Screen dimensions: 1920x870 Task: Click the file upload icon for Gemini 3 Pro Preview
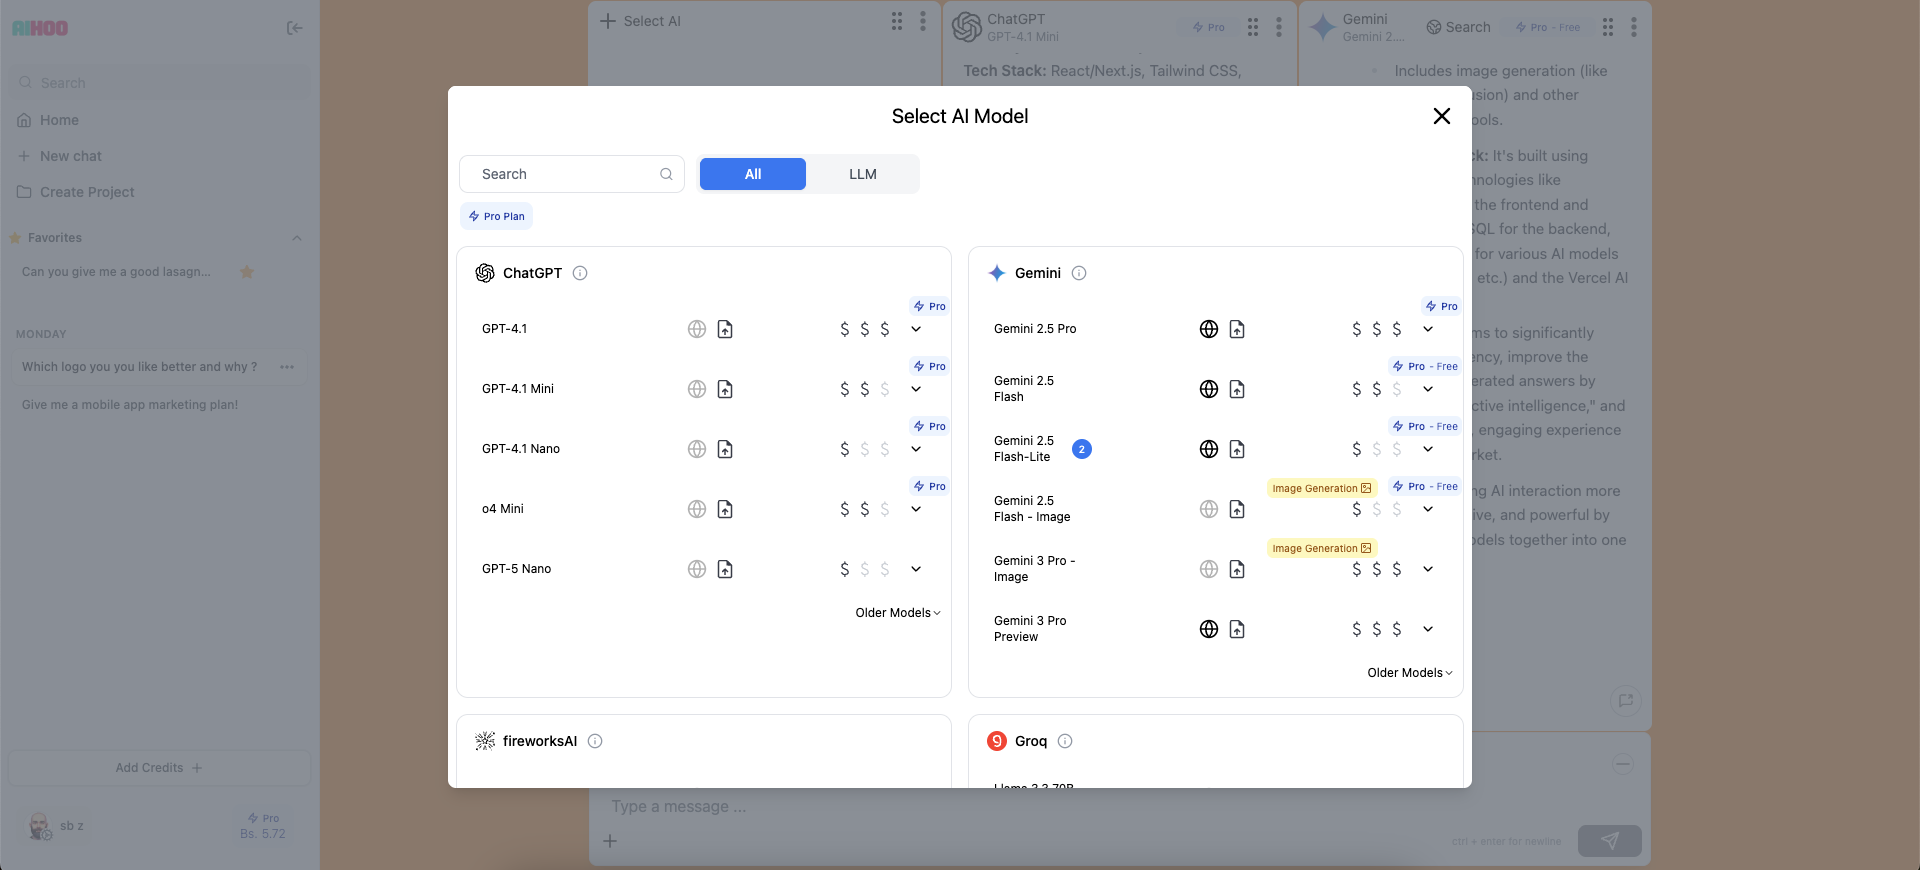1237,629
